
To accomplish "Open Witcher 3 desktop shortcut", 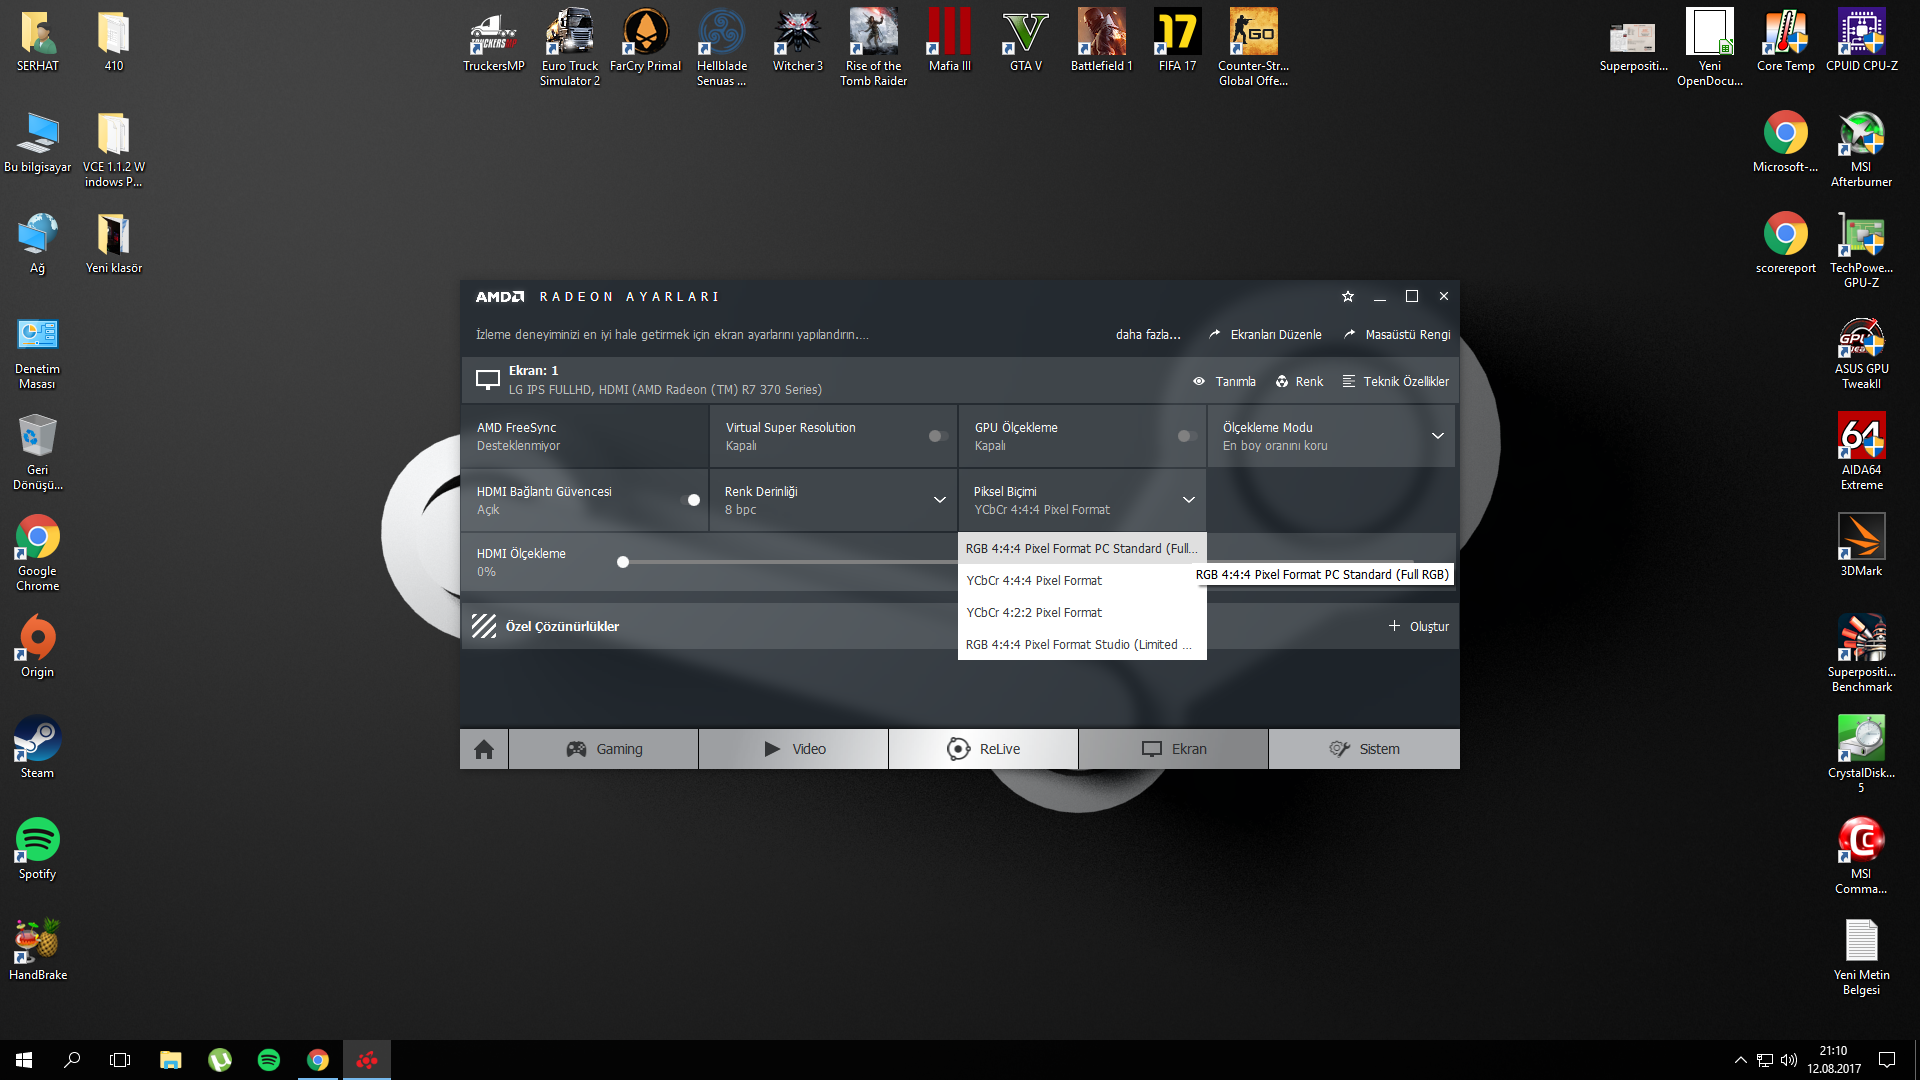I will tap(798, 42).
